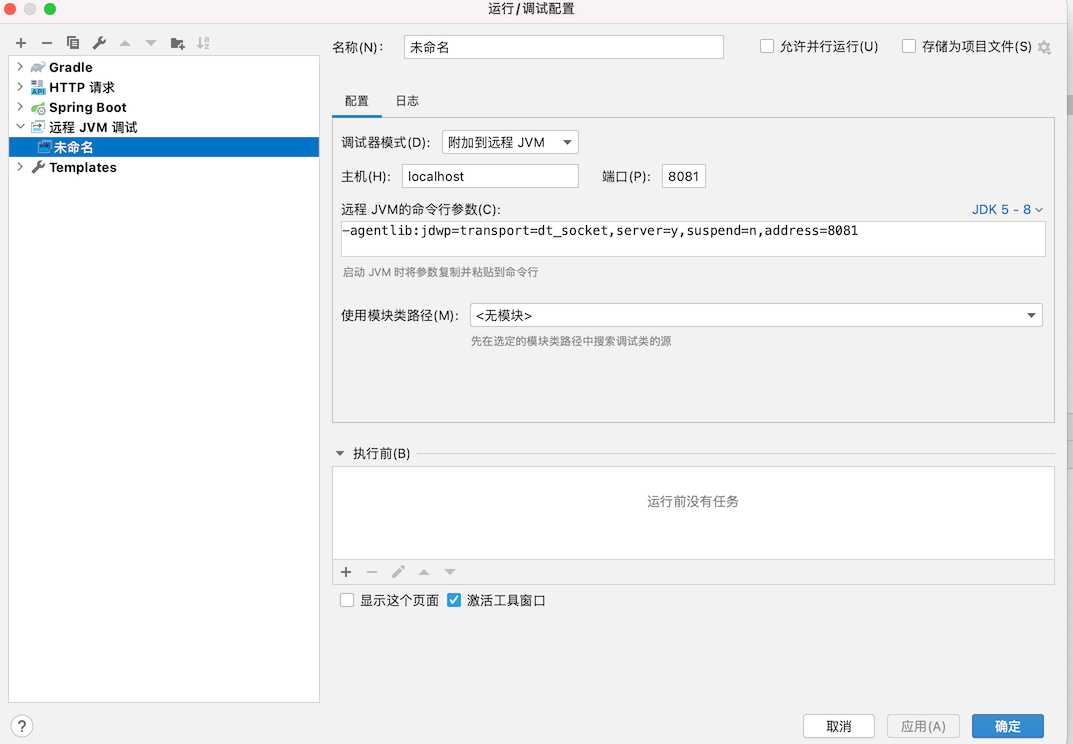Click the copy configuration icon
The image size is (1073, 744).
pos(73,43)
